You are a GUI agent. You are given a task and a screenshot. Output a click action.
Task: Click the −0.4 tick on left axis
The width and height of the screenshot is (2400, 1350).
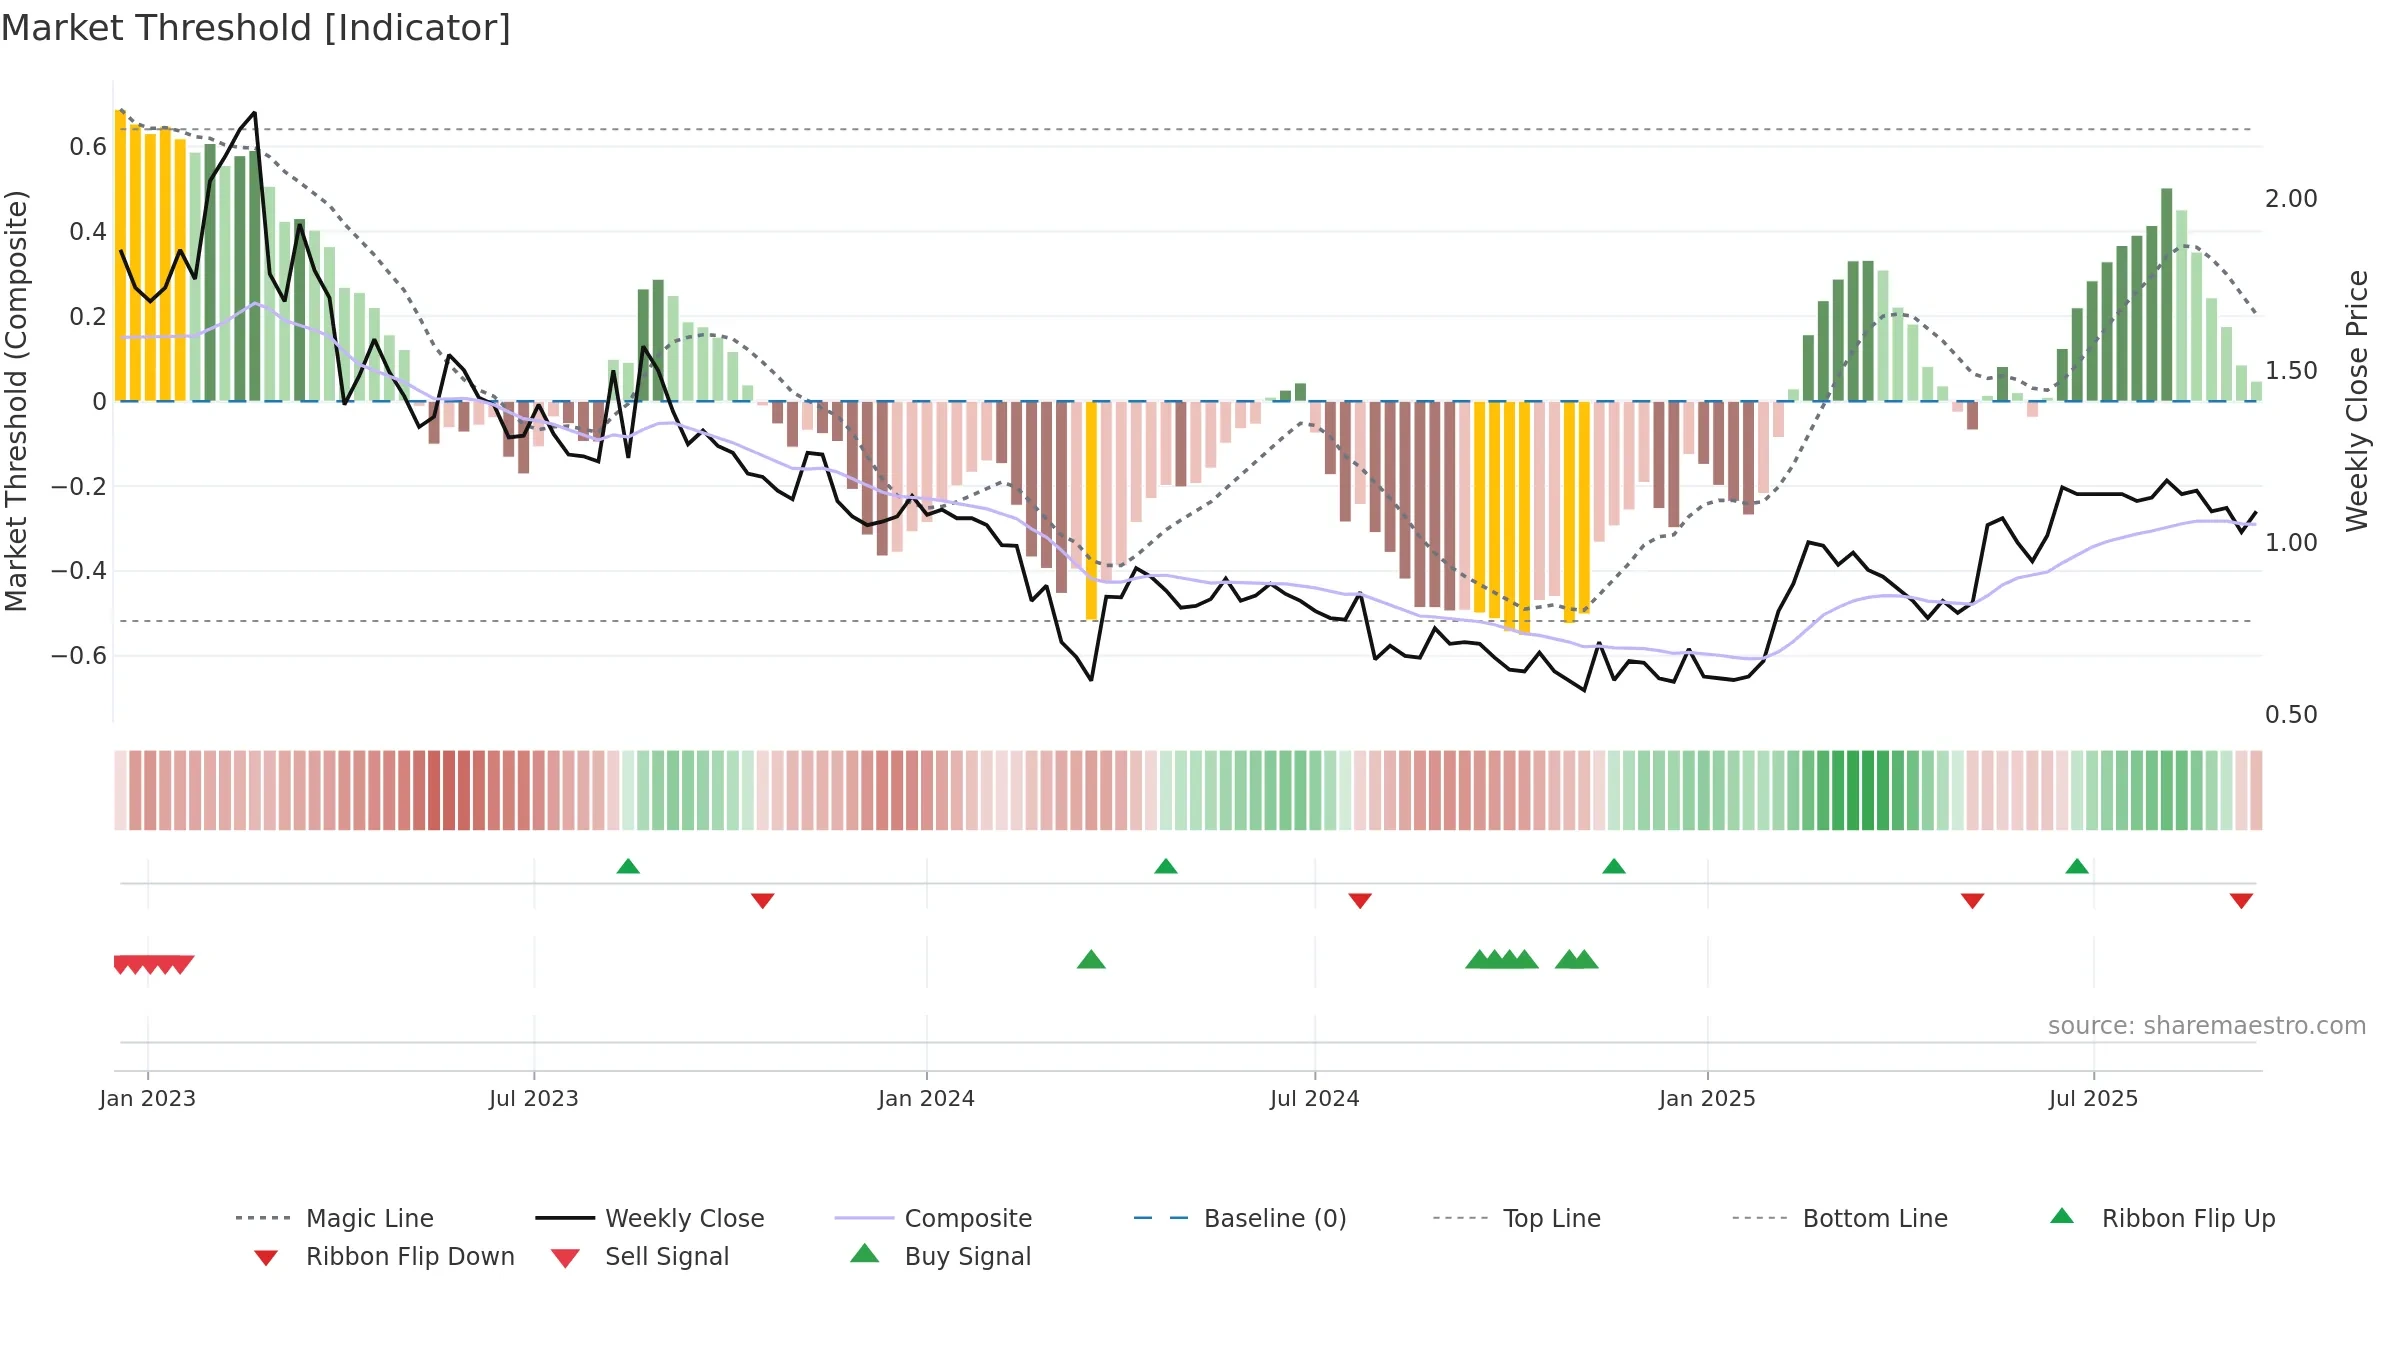click(79, 571)
